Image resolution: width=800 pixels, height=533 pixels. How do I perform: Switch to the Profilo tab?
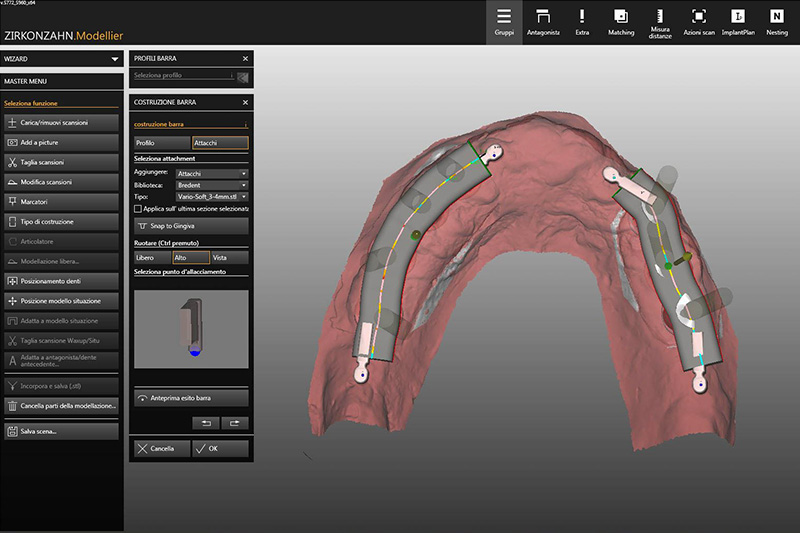tap(161, 143)
